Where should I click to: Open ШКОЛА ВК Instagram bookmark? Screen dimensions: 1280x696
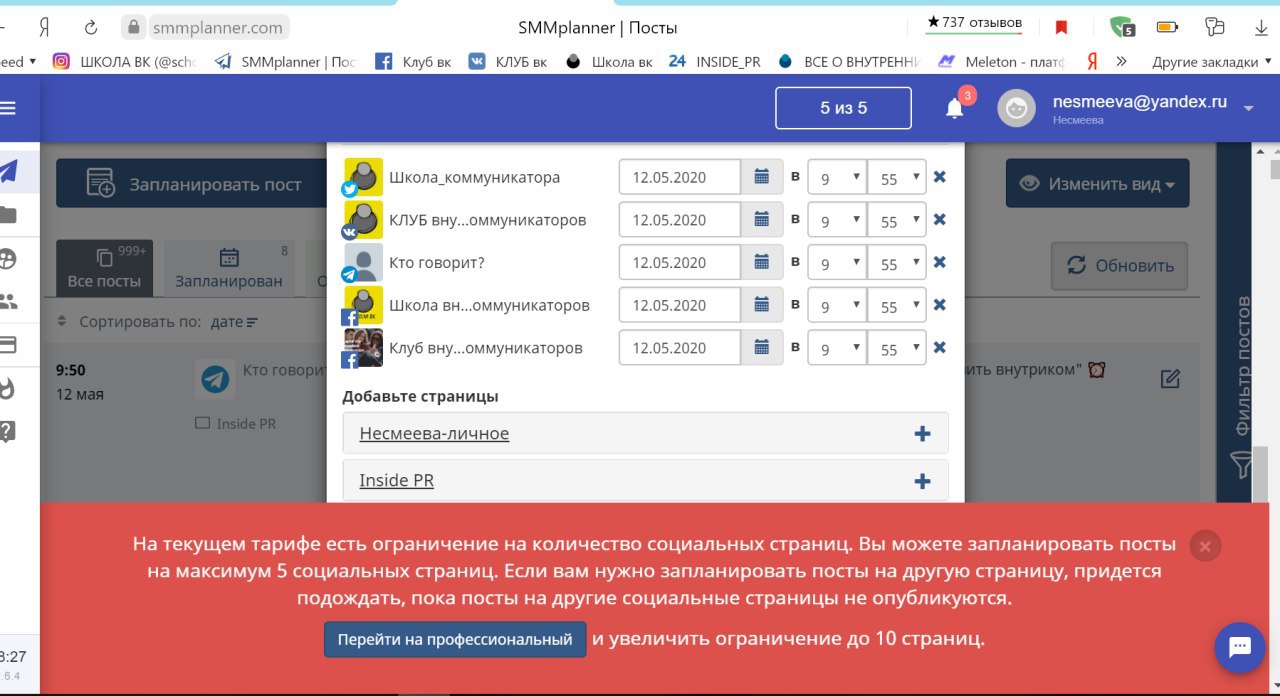coord(124,61)
